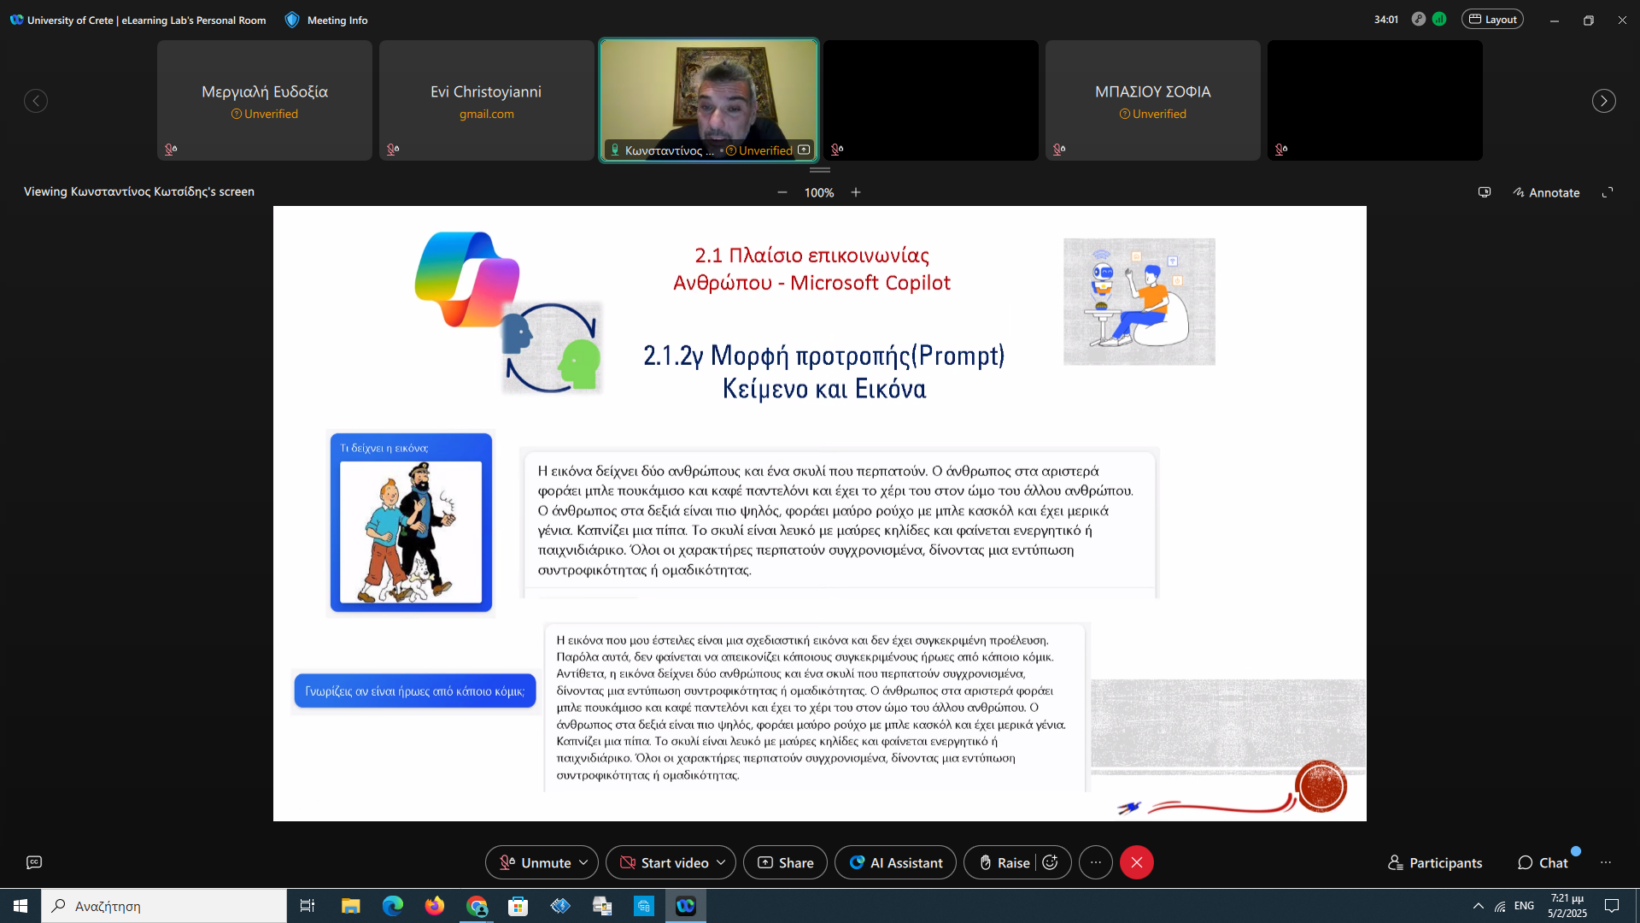Zoom out shared screen with minus
Screen dimensions: 1640x923
[x=782, y=192]
